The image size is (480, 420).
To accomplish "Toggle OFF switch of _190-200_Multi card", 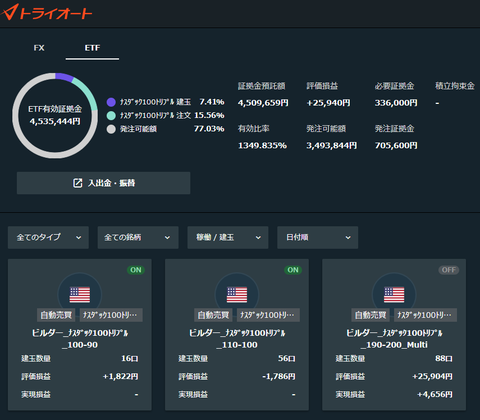I will click(449, 270).
